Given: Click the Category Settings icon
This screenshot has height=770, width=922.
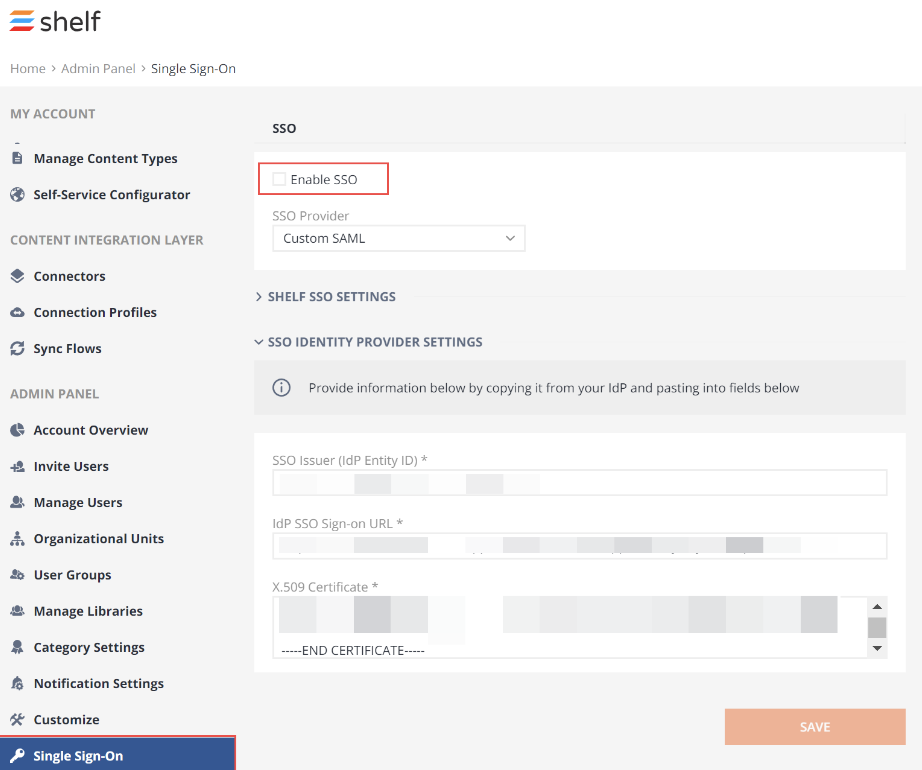Looking at the screenshot, I should point(18,647).
